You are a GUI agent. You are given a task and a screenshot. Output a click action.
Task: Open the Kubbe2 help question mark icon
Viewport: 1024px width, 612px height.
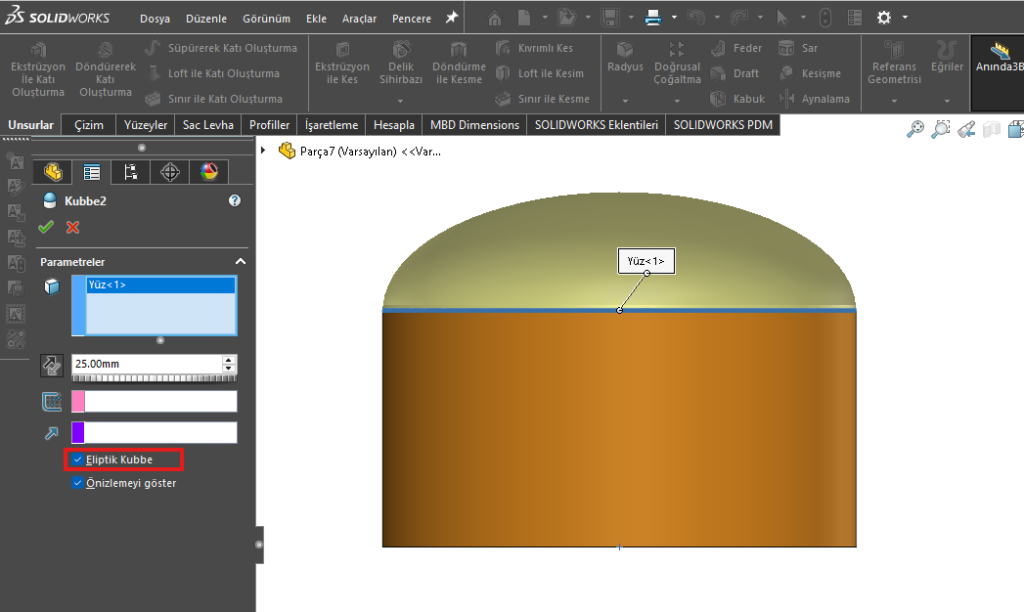coord(235,201)
